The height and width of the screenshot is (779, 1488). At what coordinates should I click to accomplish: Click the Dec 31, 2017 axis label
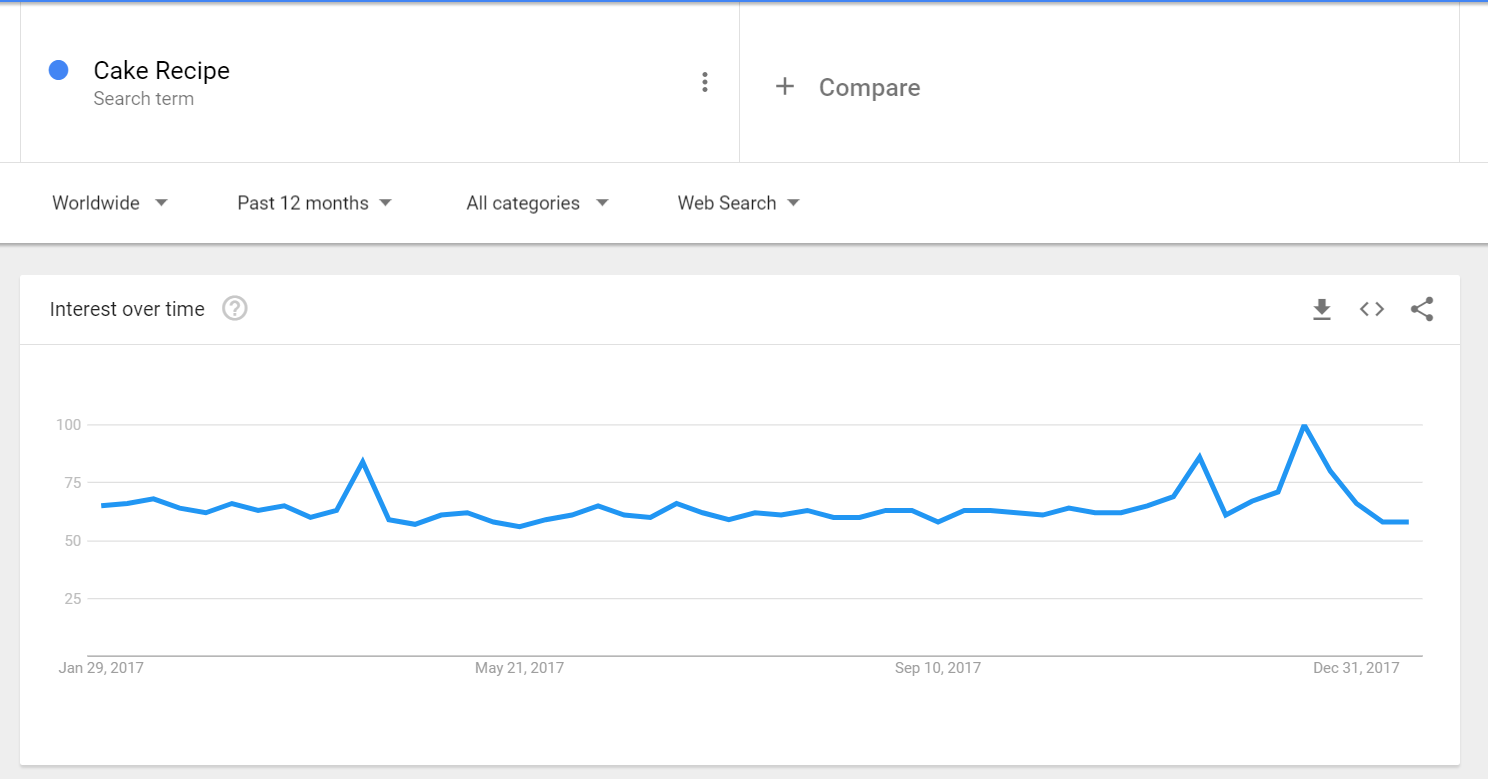[1356, 668]
